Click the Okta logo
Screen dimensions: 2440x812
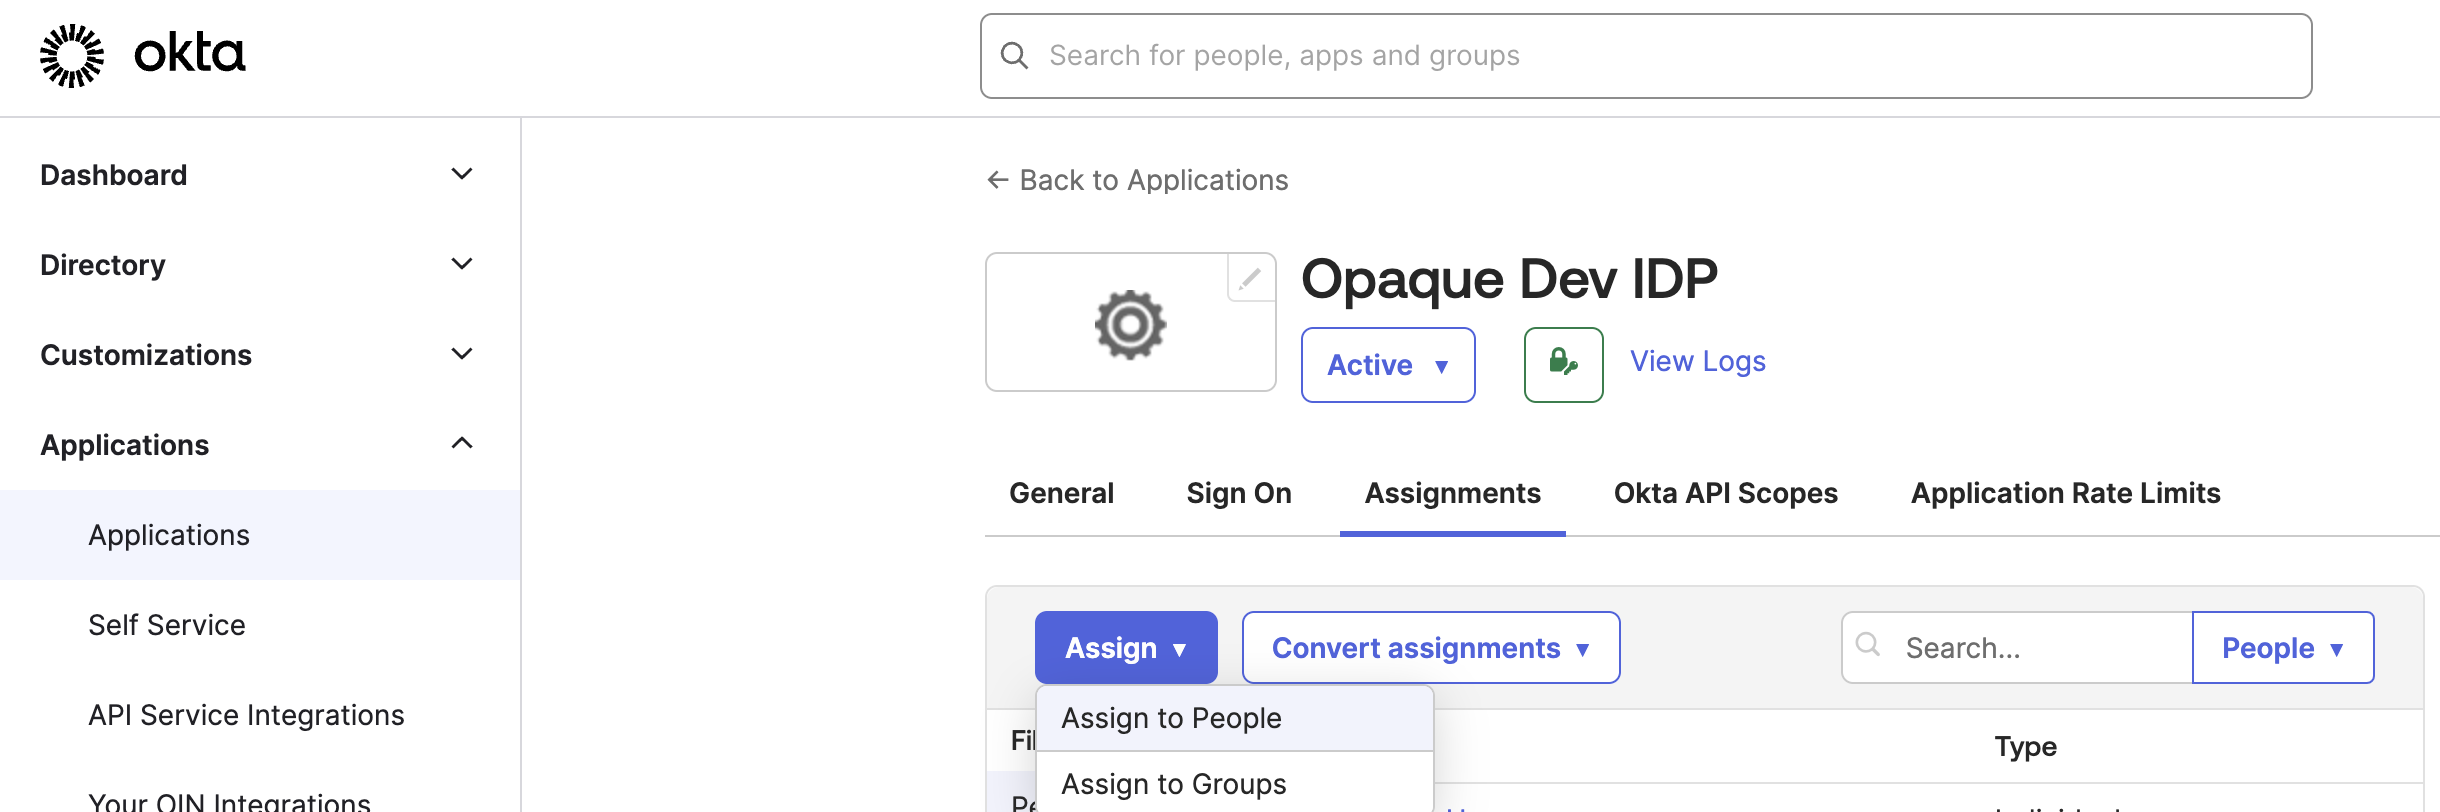click(x=142, y=55)
